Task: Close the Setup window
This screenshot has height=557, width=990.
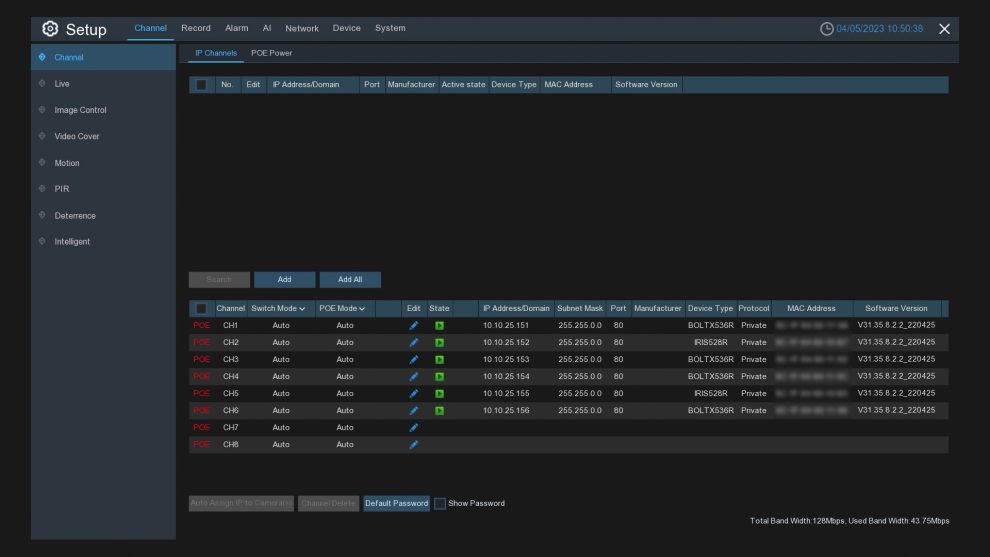Action: 944,29
